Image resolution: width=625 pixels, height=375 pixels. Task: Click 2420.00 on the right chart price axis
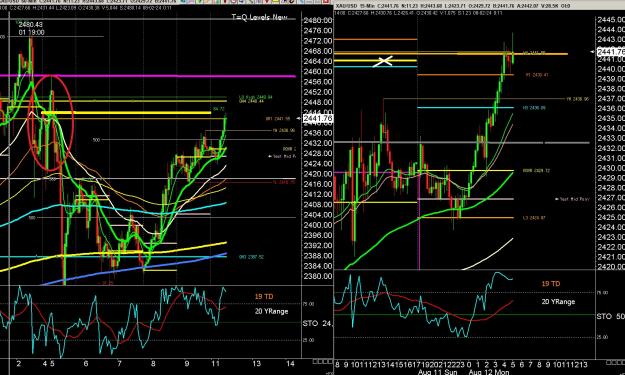pos(611,267)
